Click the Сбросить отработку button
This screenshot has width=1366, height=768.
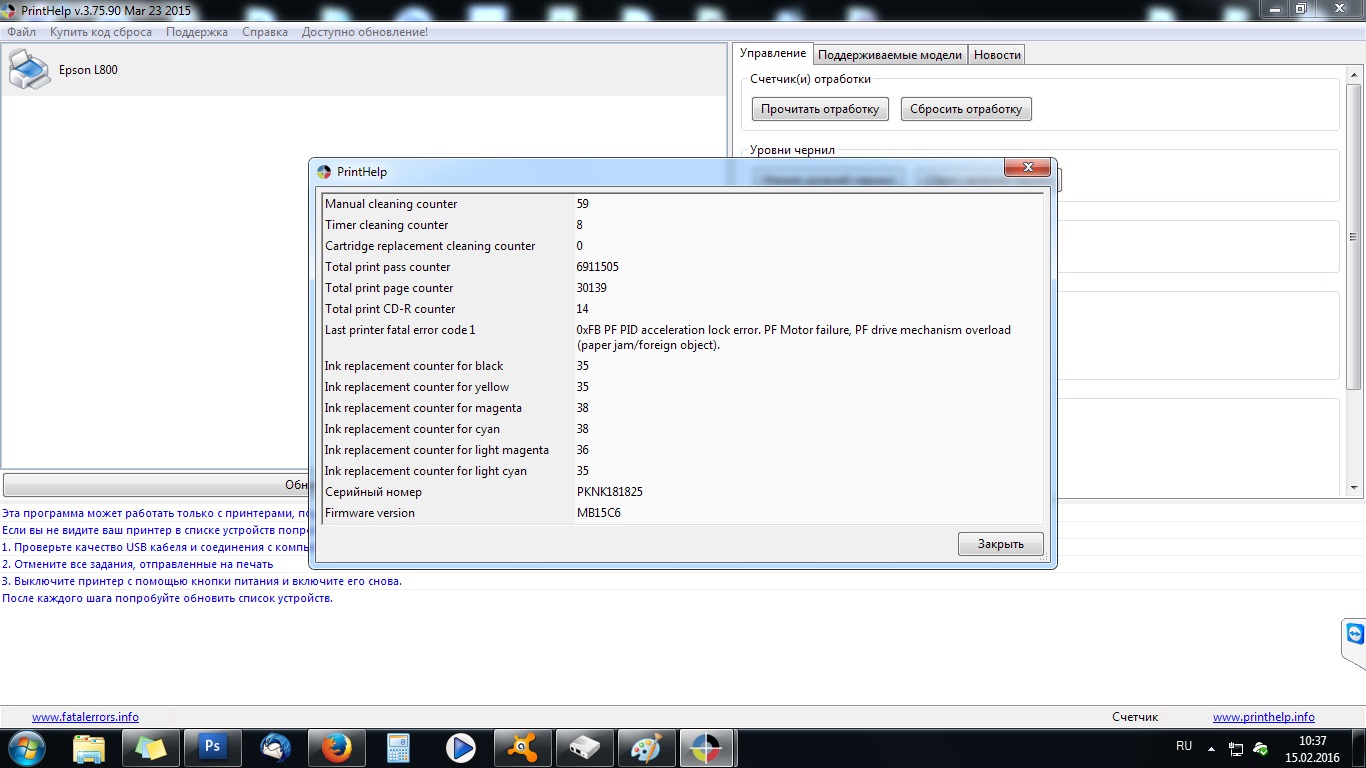click(966, 109)
